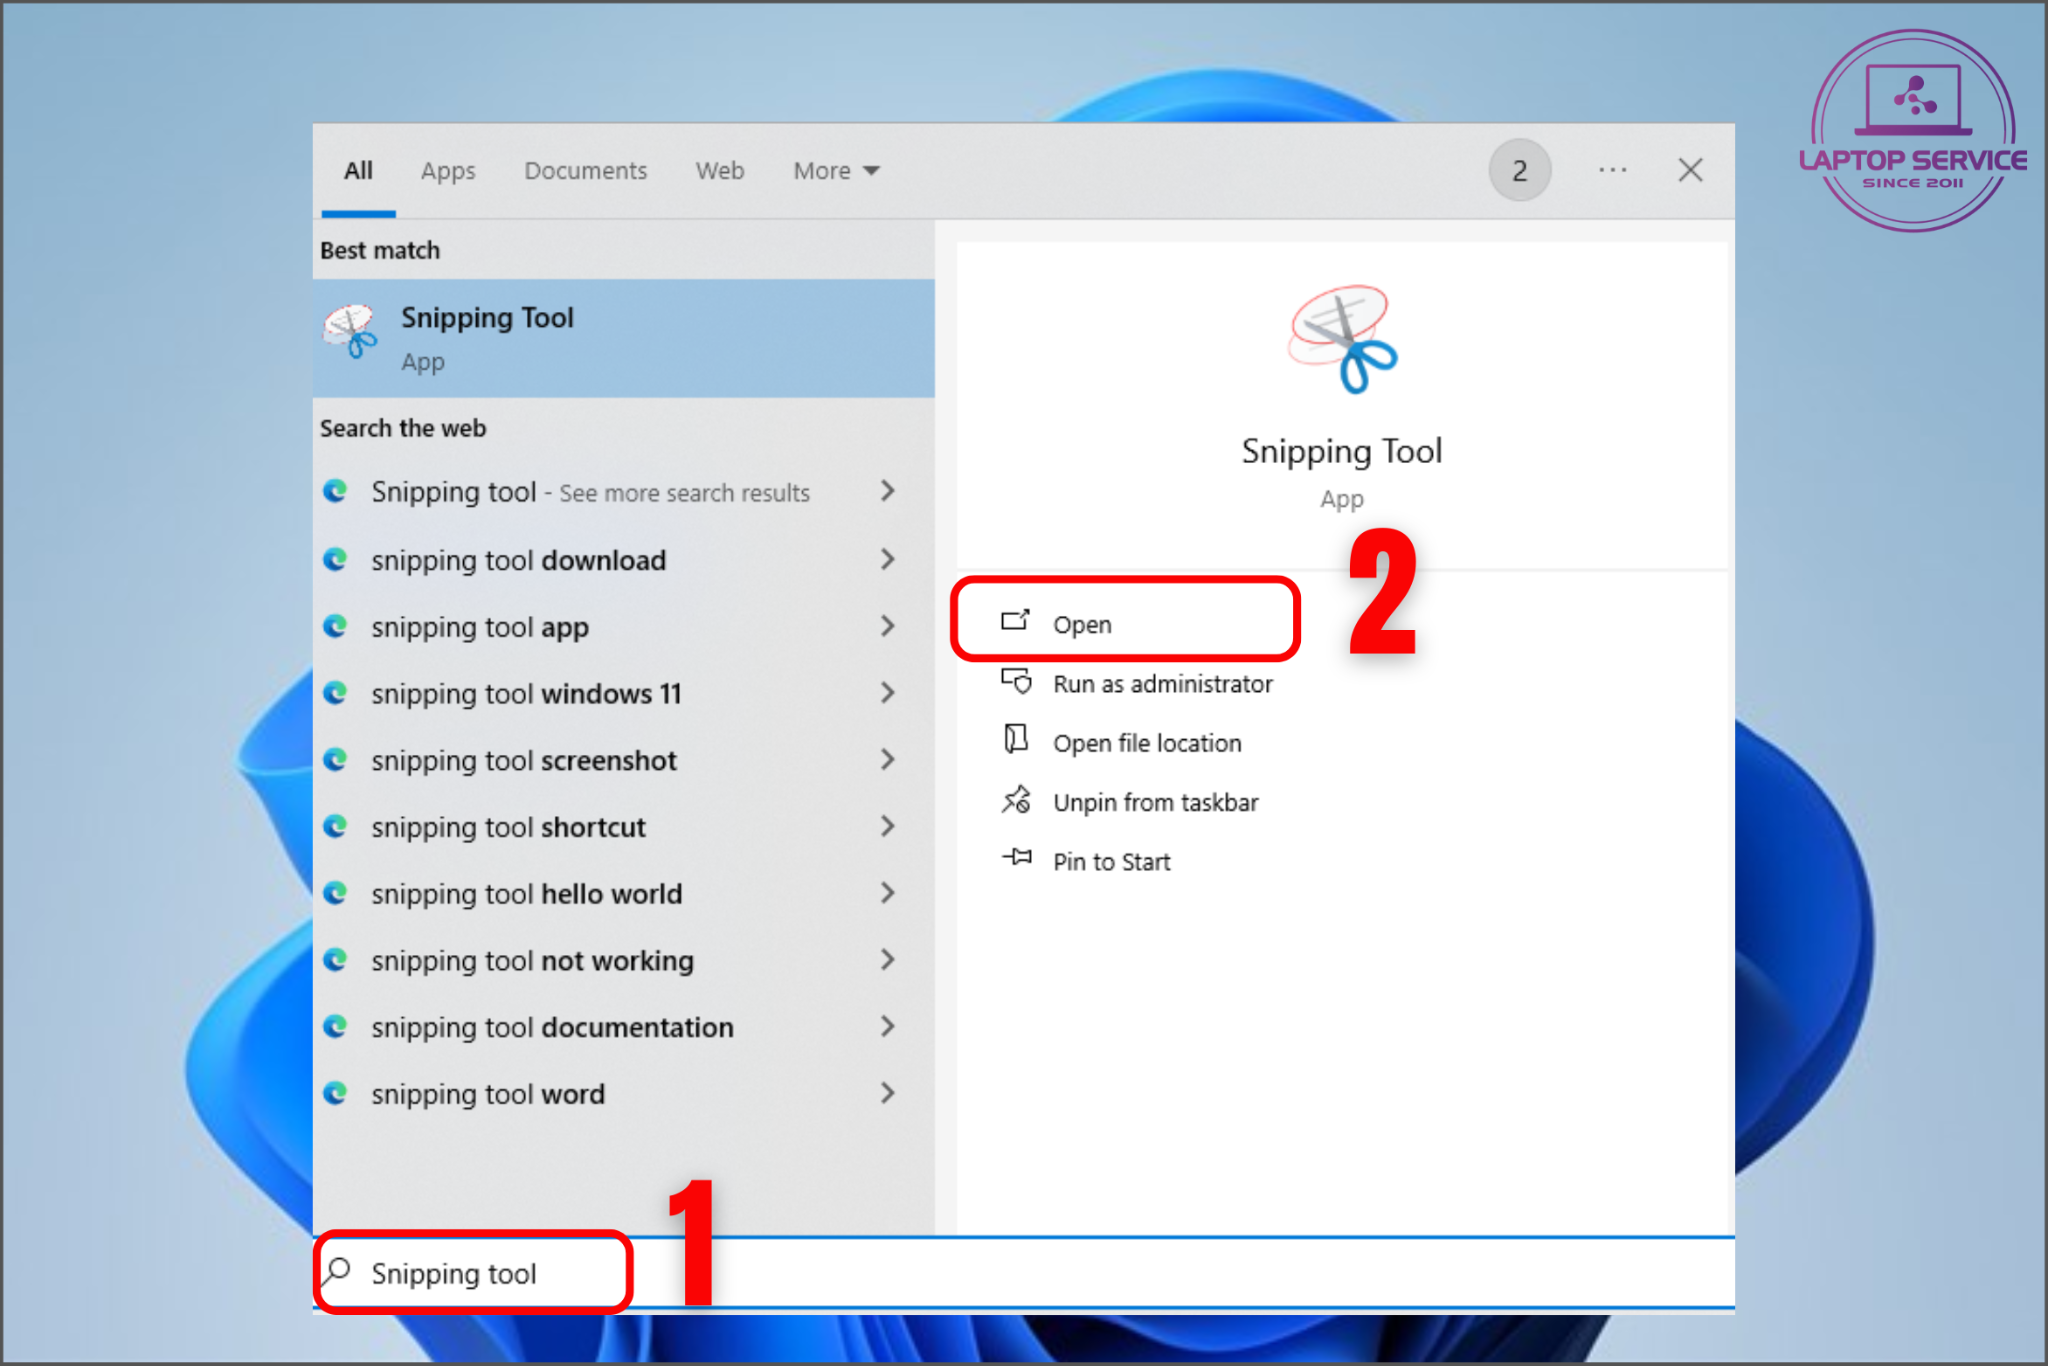Choose Pin to Start
The height and width of the screenshot is (1366, 2048).
(1111, 861)
